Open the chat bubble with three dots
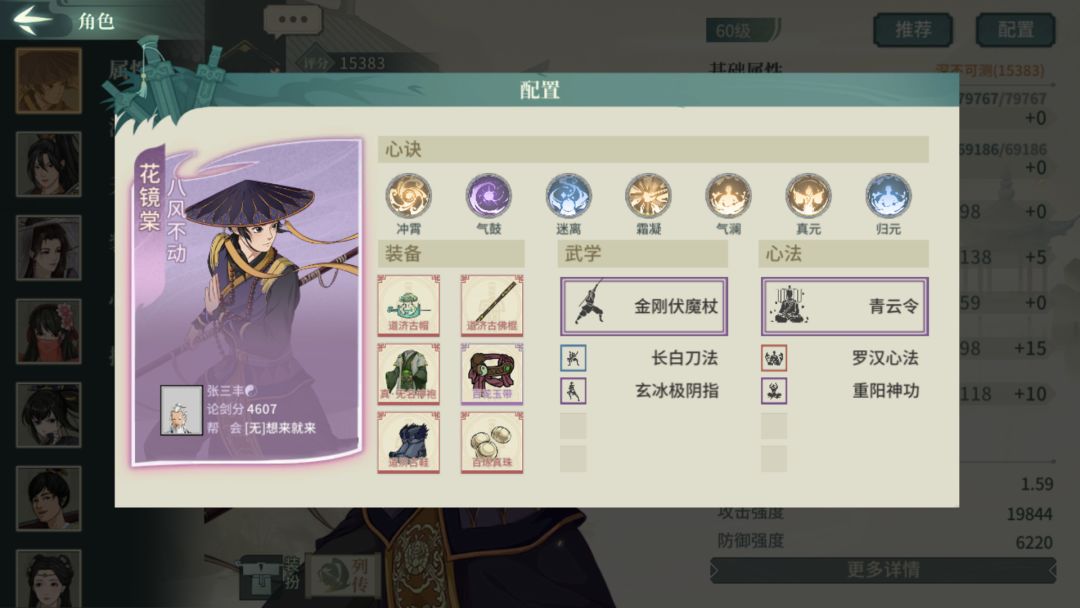The width and height of the screenshot is (1080, 608). pyautogui.click(x=293, y=21)
